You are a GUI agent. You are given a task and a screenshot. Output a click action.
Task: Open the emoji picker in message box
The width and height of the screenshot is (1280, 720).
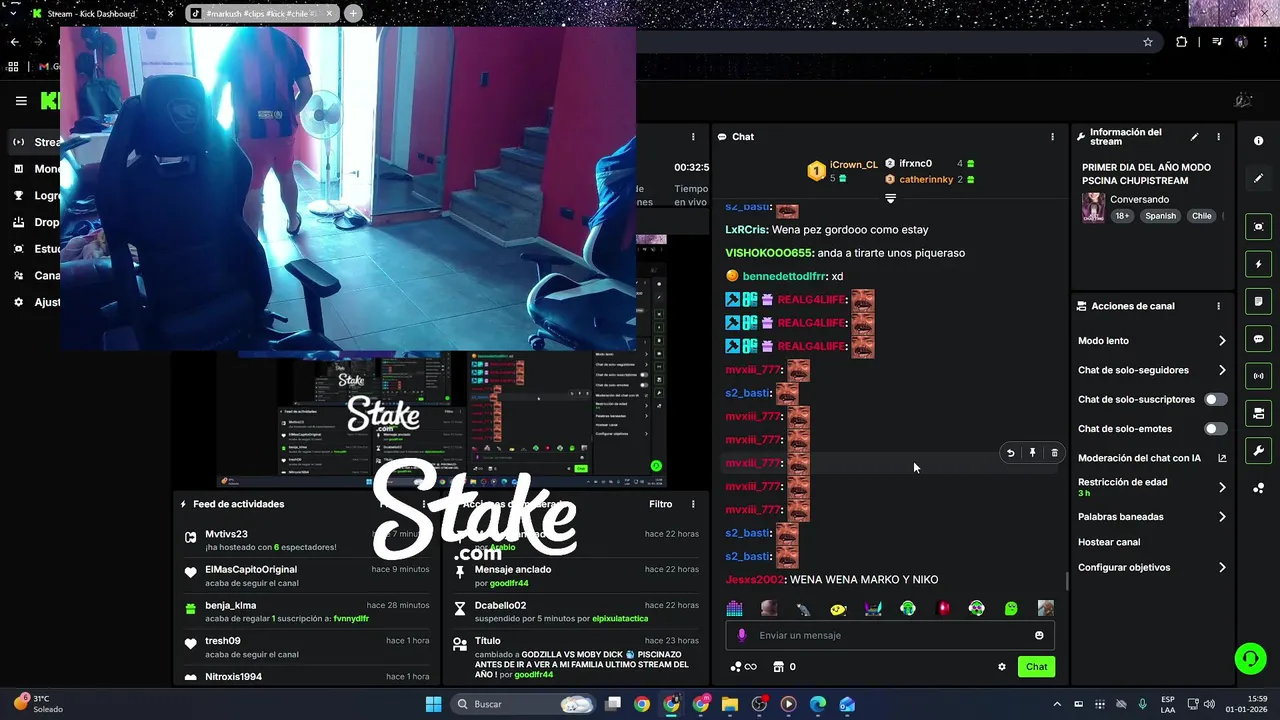coord(1039,635)
